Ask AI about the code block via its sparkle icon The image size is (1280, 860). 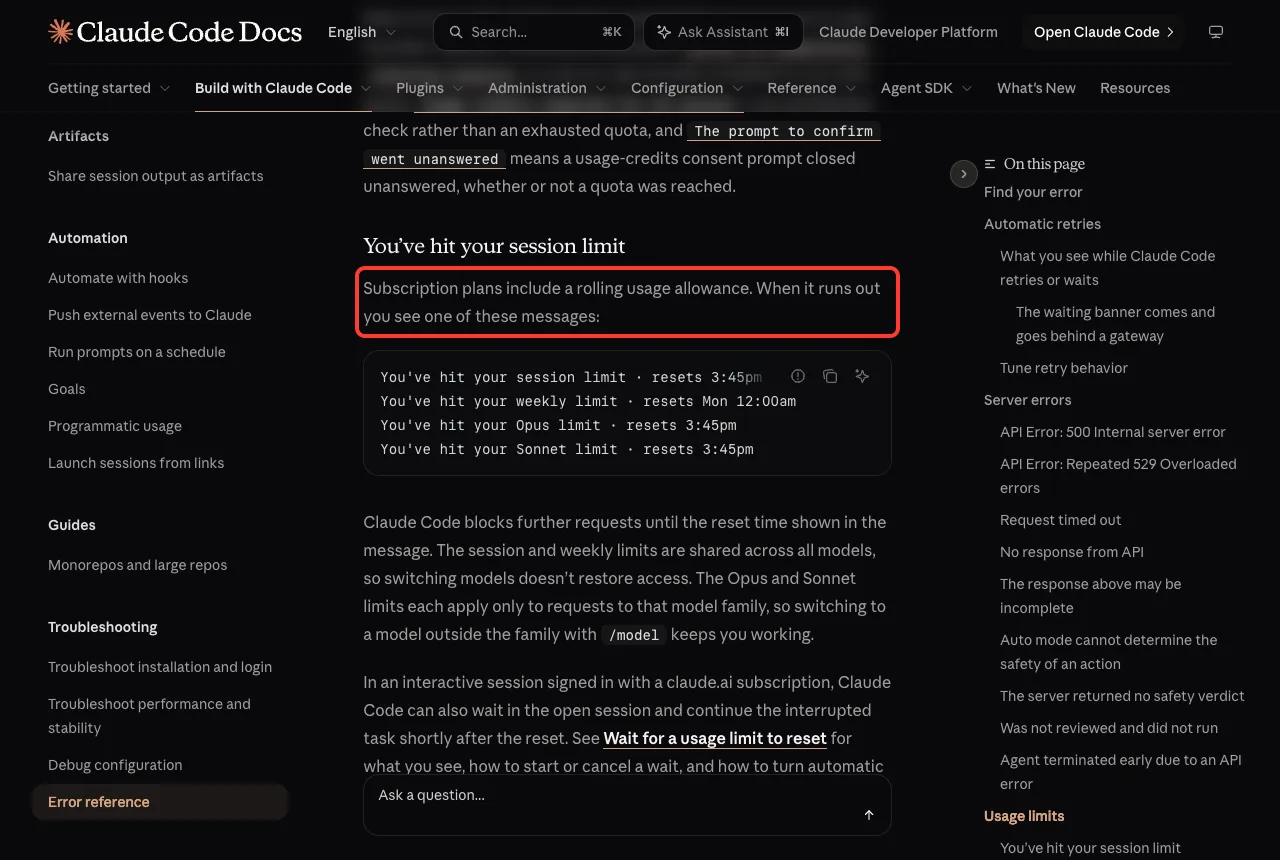click(x=862, y=376)
